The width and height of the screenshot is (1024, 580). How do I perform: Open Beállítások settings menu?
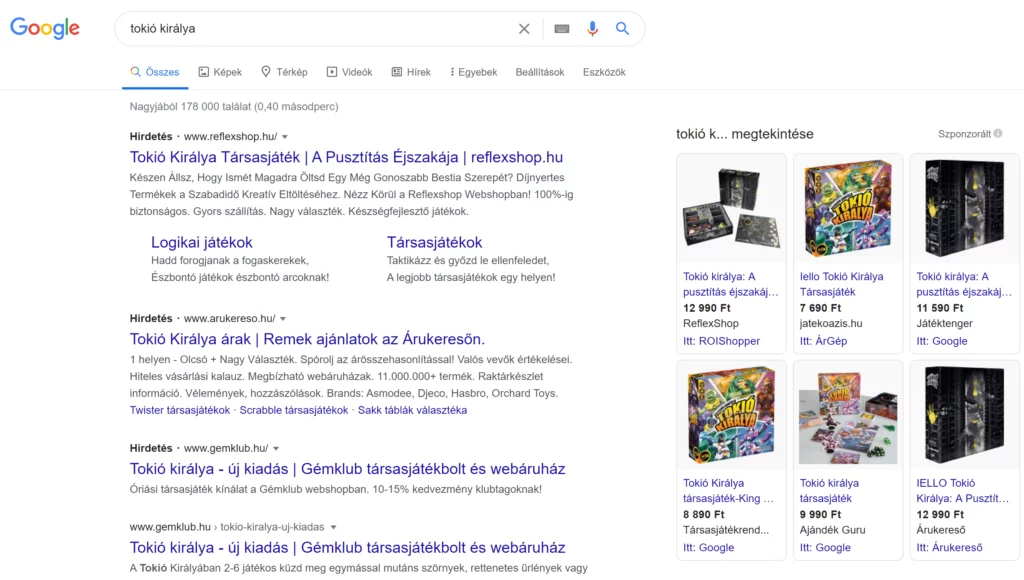[x=539, y=72]
